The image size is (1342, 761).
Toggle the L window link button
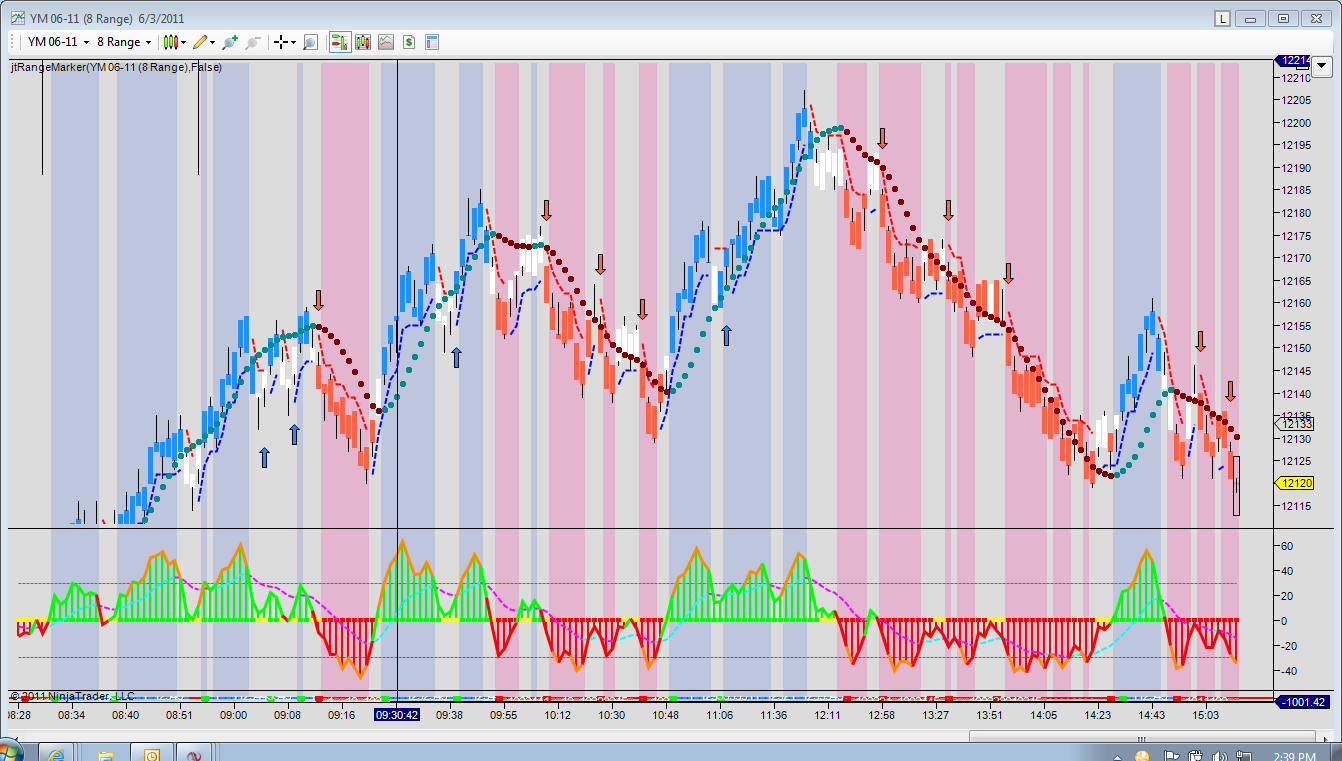pos(1223,18)
